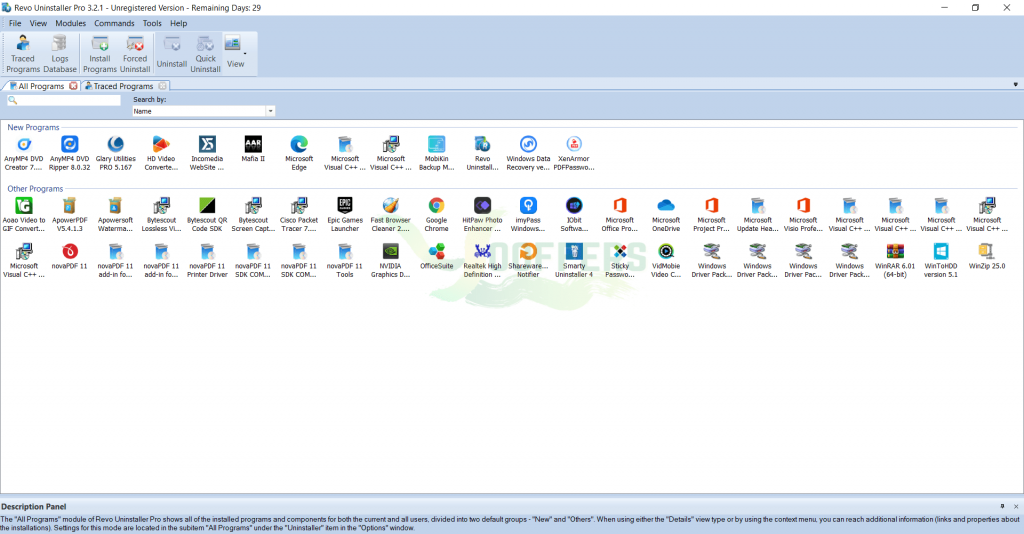Click the View toolbar button icon
1024x534 pixels.
233,44
